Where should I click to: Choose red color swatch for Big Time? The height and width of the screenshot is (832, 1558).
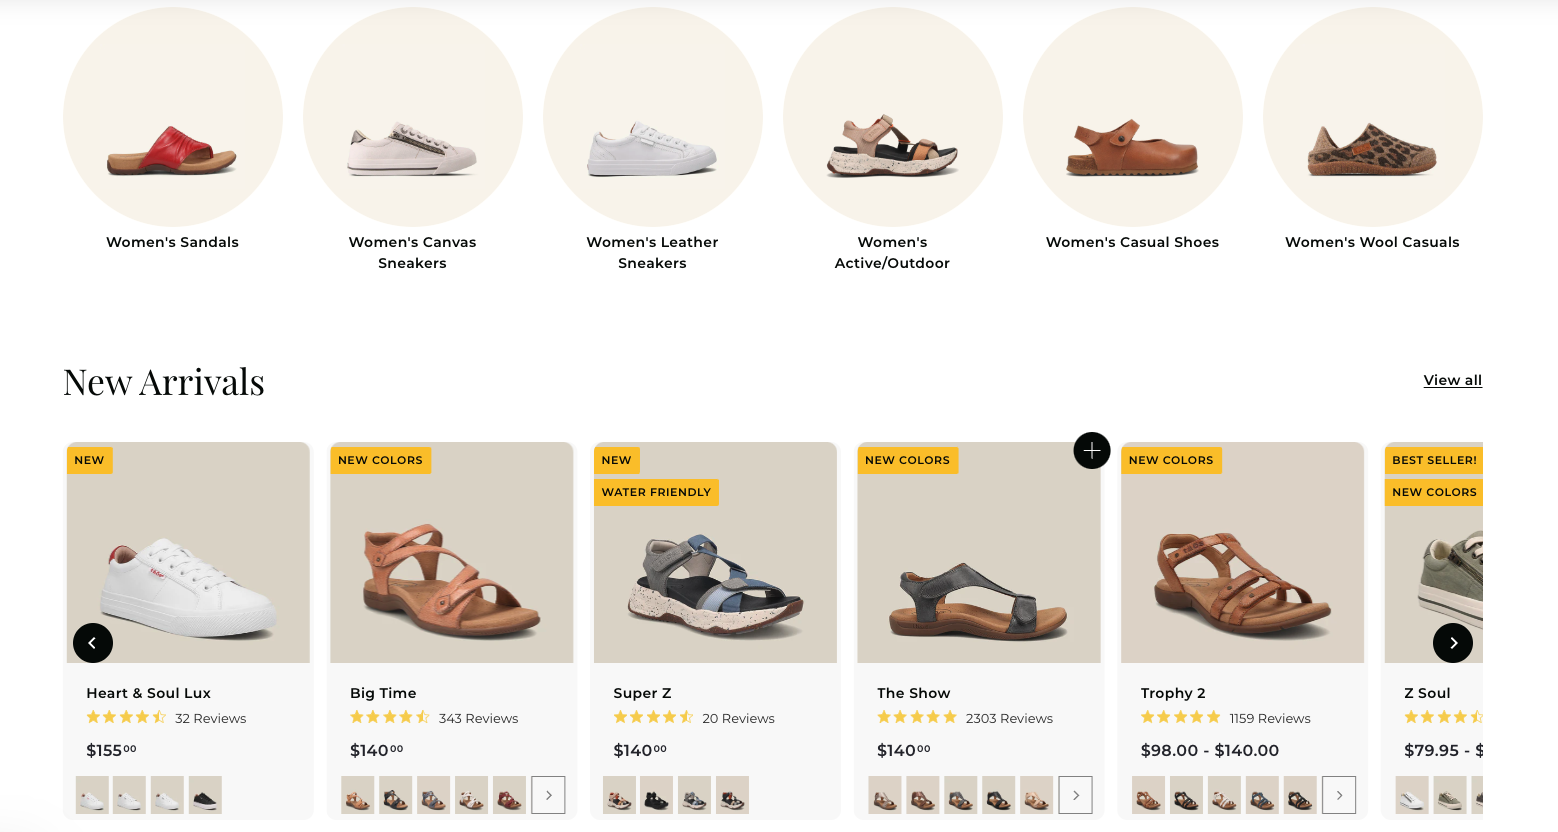pyautogui.click(x=509, y=795)
